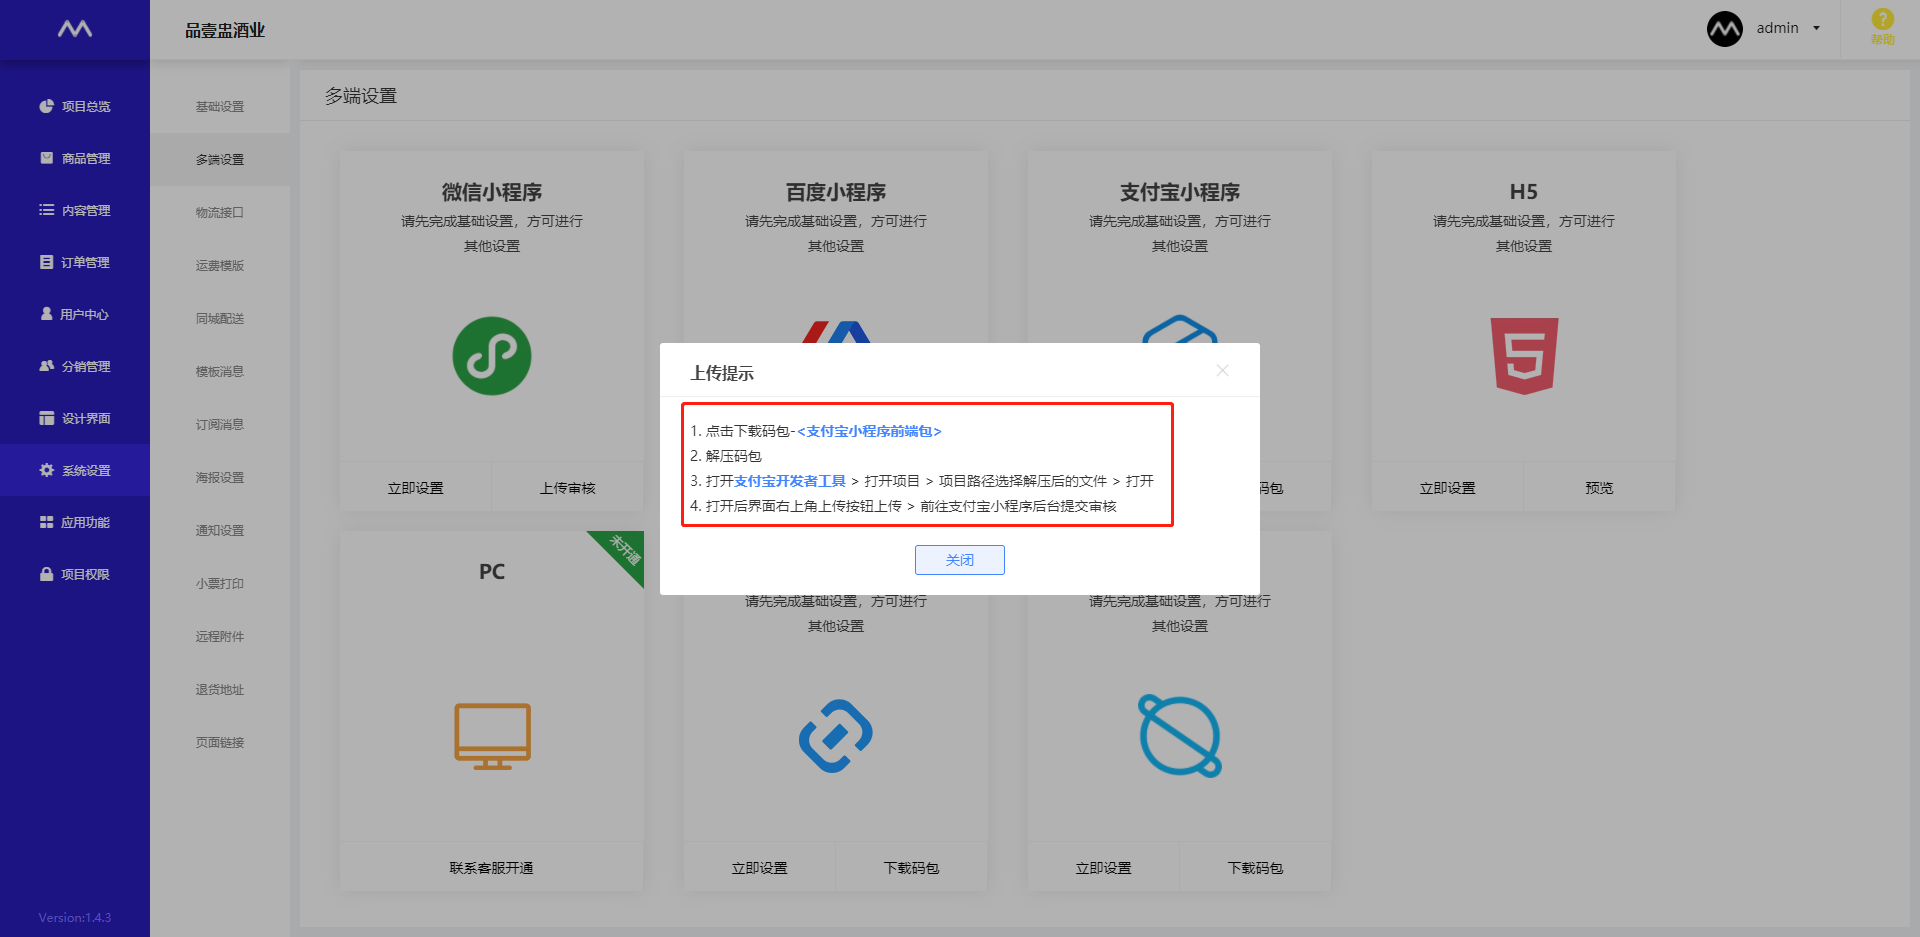Click the Version:1.4.3 label
This screenshot has width=1920, height=937.
75,917
